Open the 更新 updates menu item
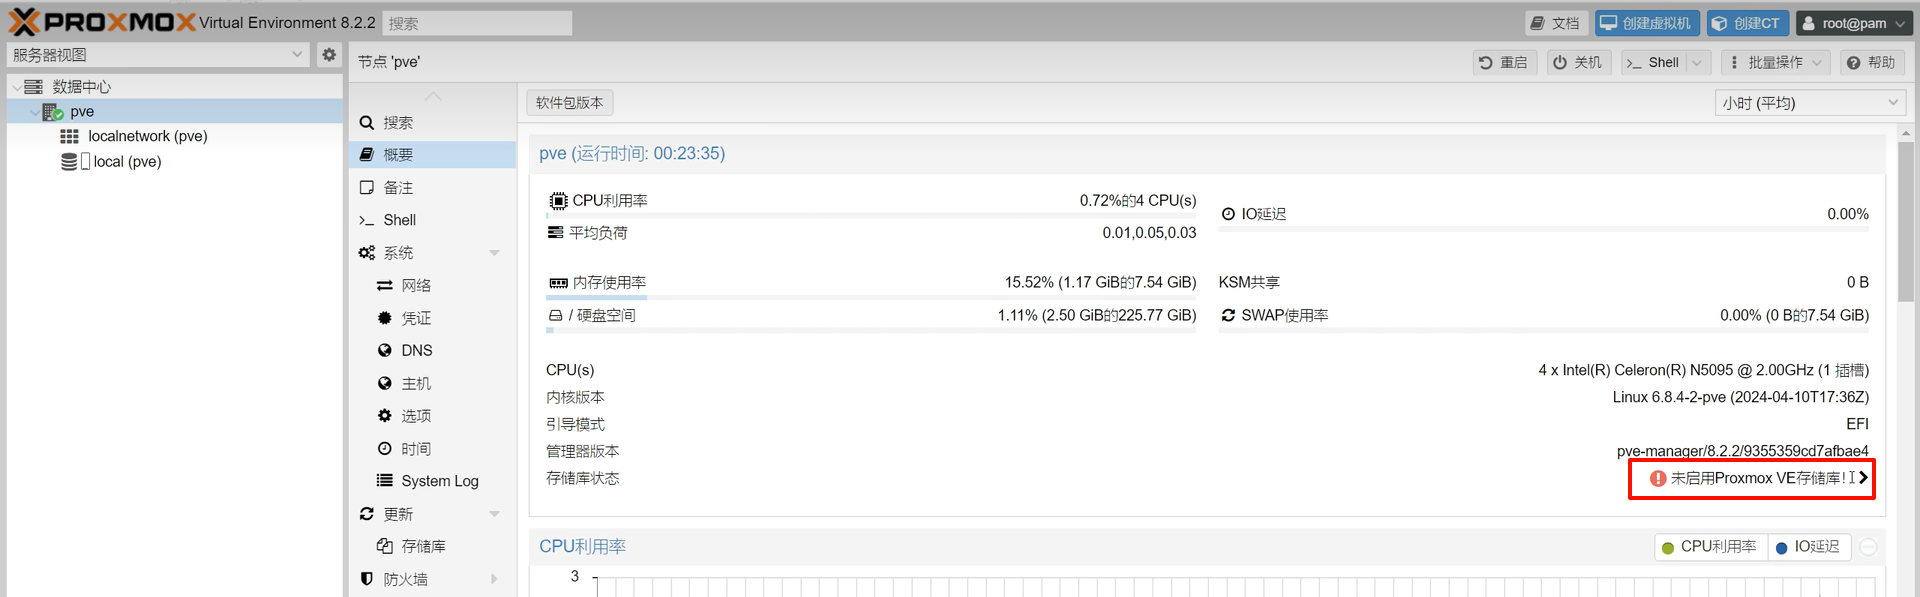The image size is (1920, 597). click(432, 514)
